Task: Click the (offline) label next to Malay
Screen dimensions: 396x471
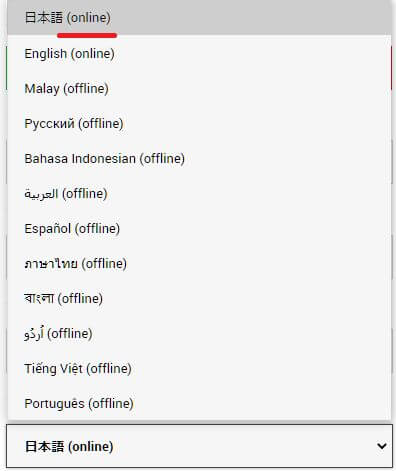Action: [86, 89]
